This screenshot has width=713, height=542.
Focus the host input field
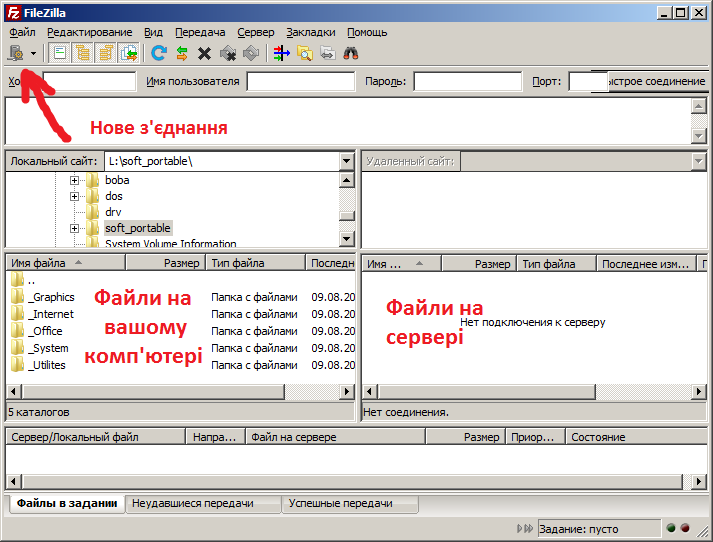pyautogui.click(x=89, y=81)
